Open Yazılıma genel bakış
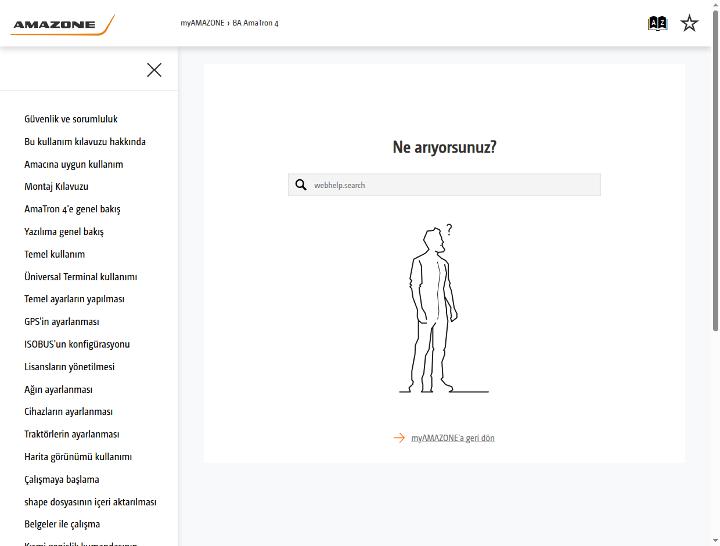 (x=64, y=231)
